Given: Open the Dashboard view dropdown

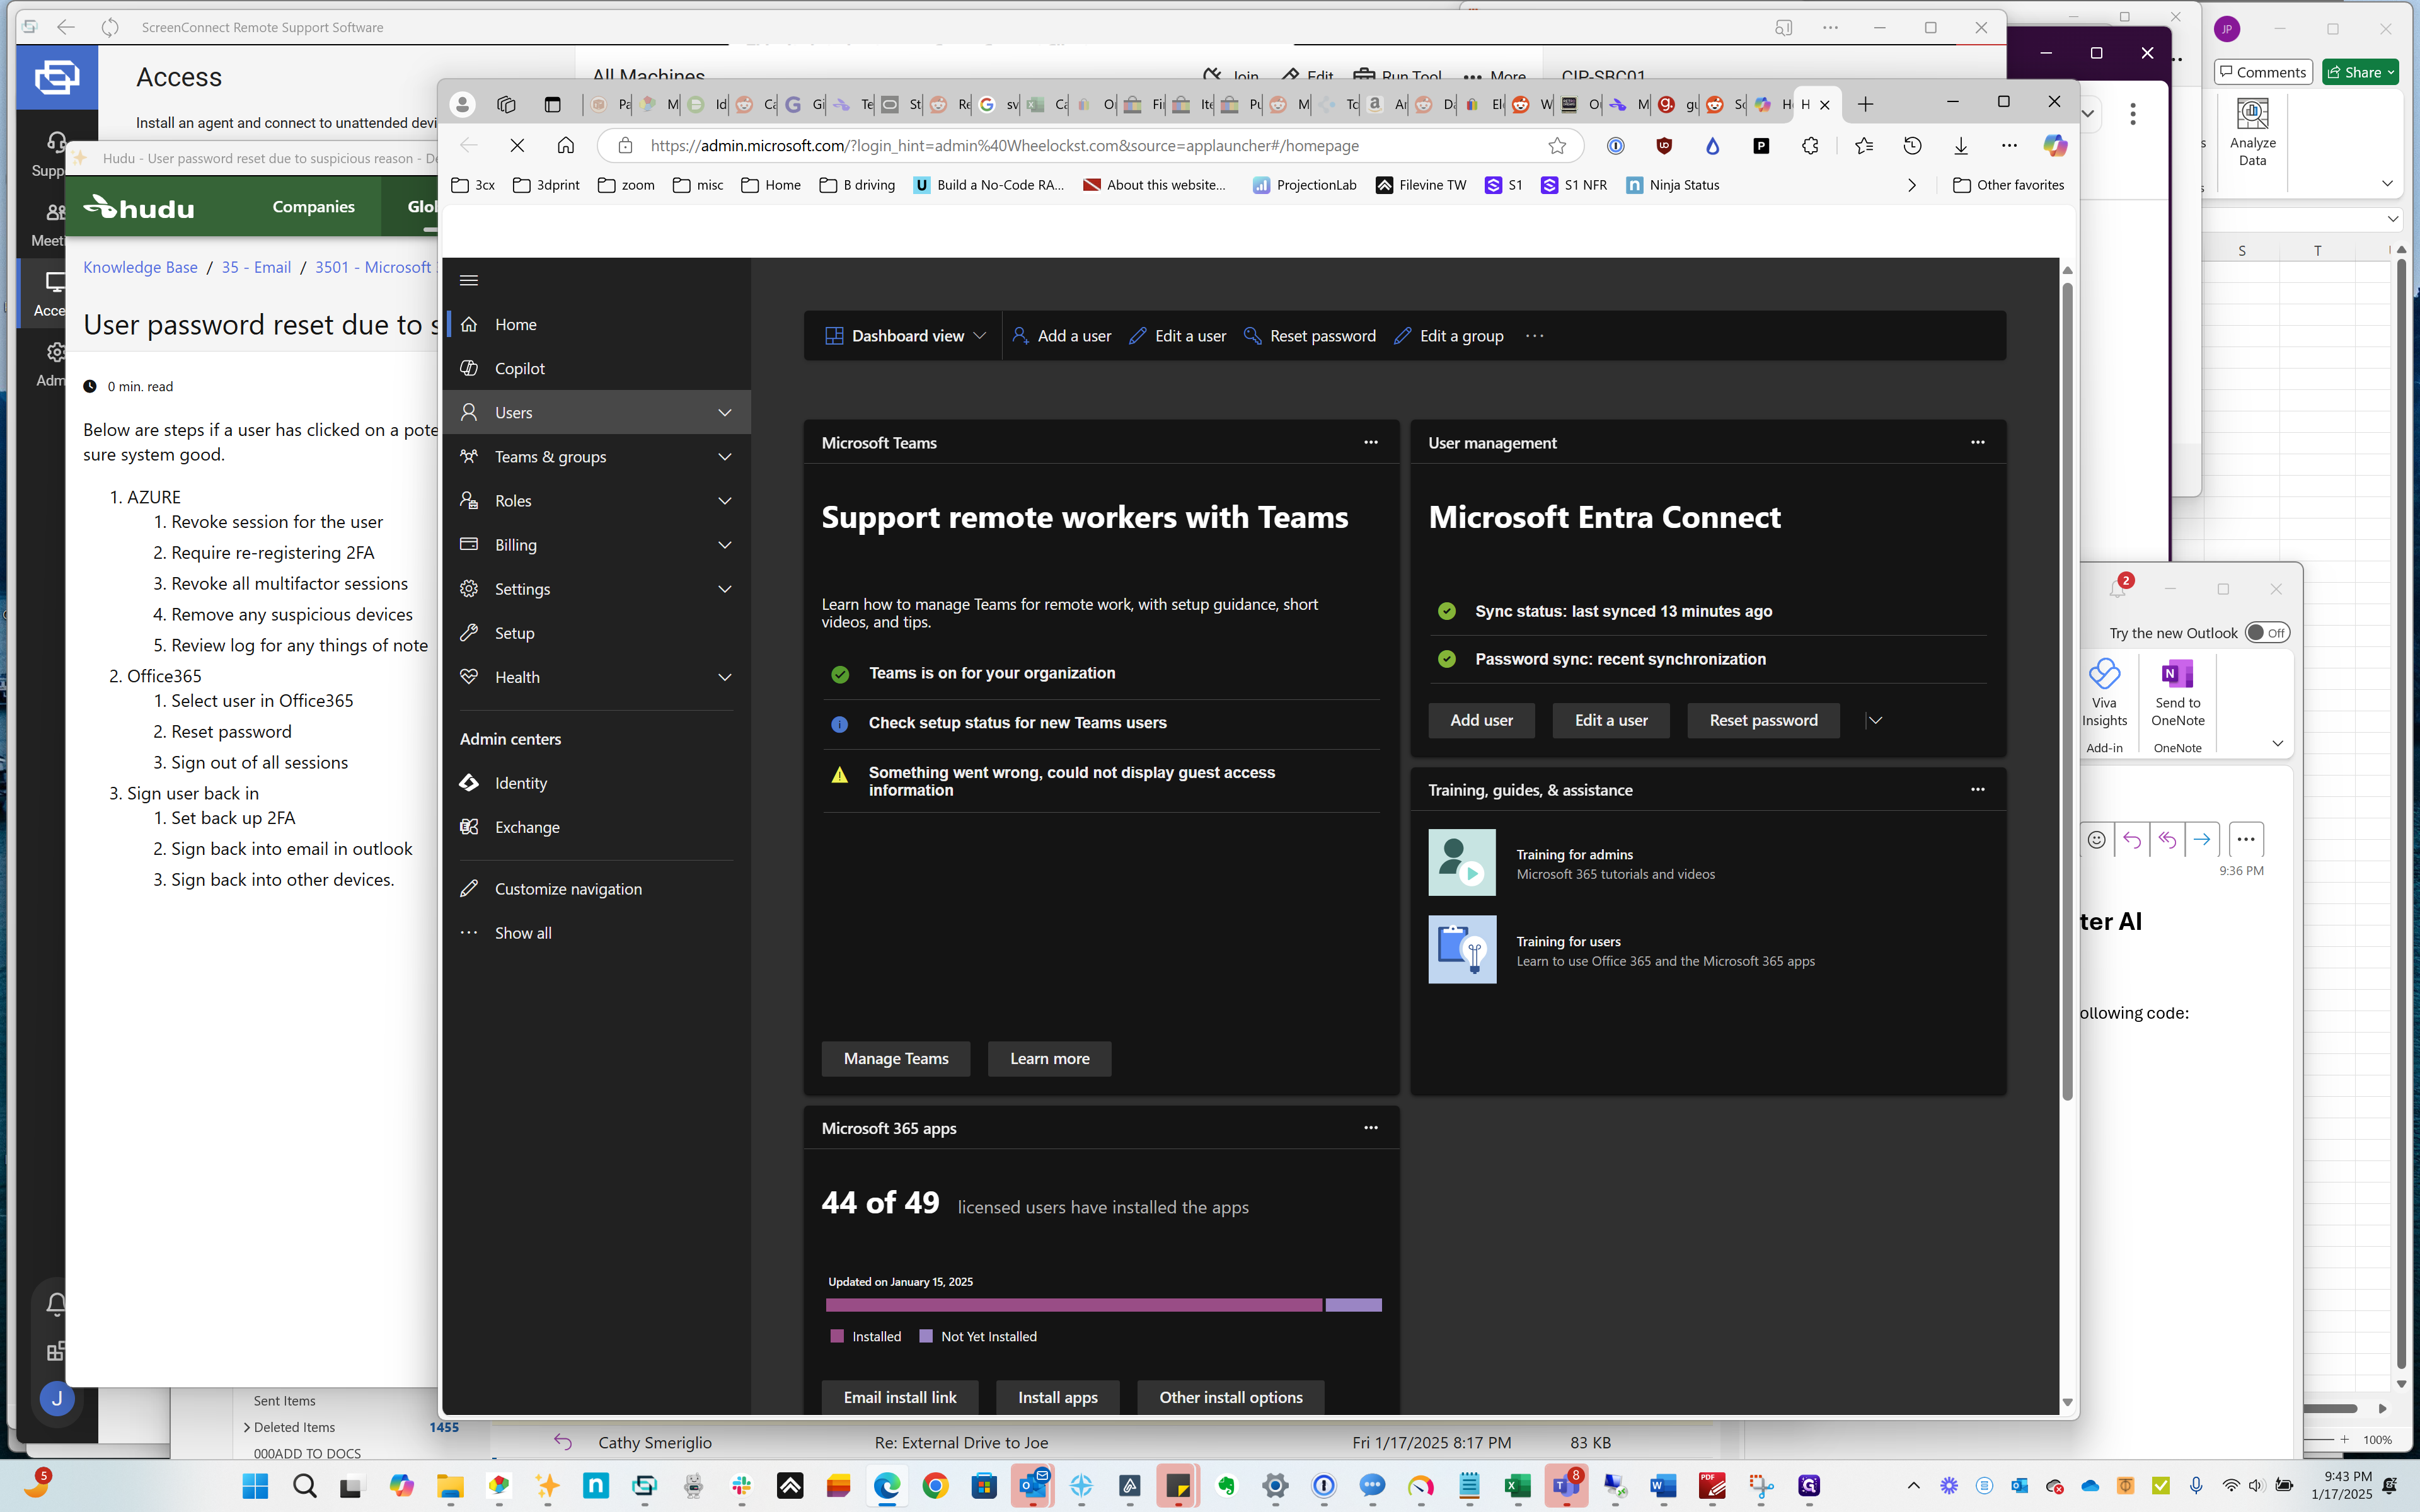Looking at the screenshot, I should coord(905,336).
